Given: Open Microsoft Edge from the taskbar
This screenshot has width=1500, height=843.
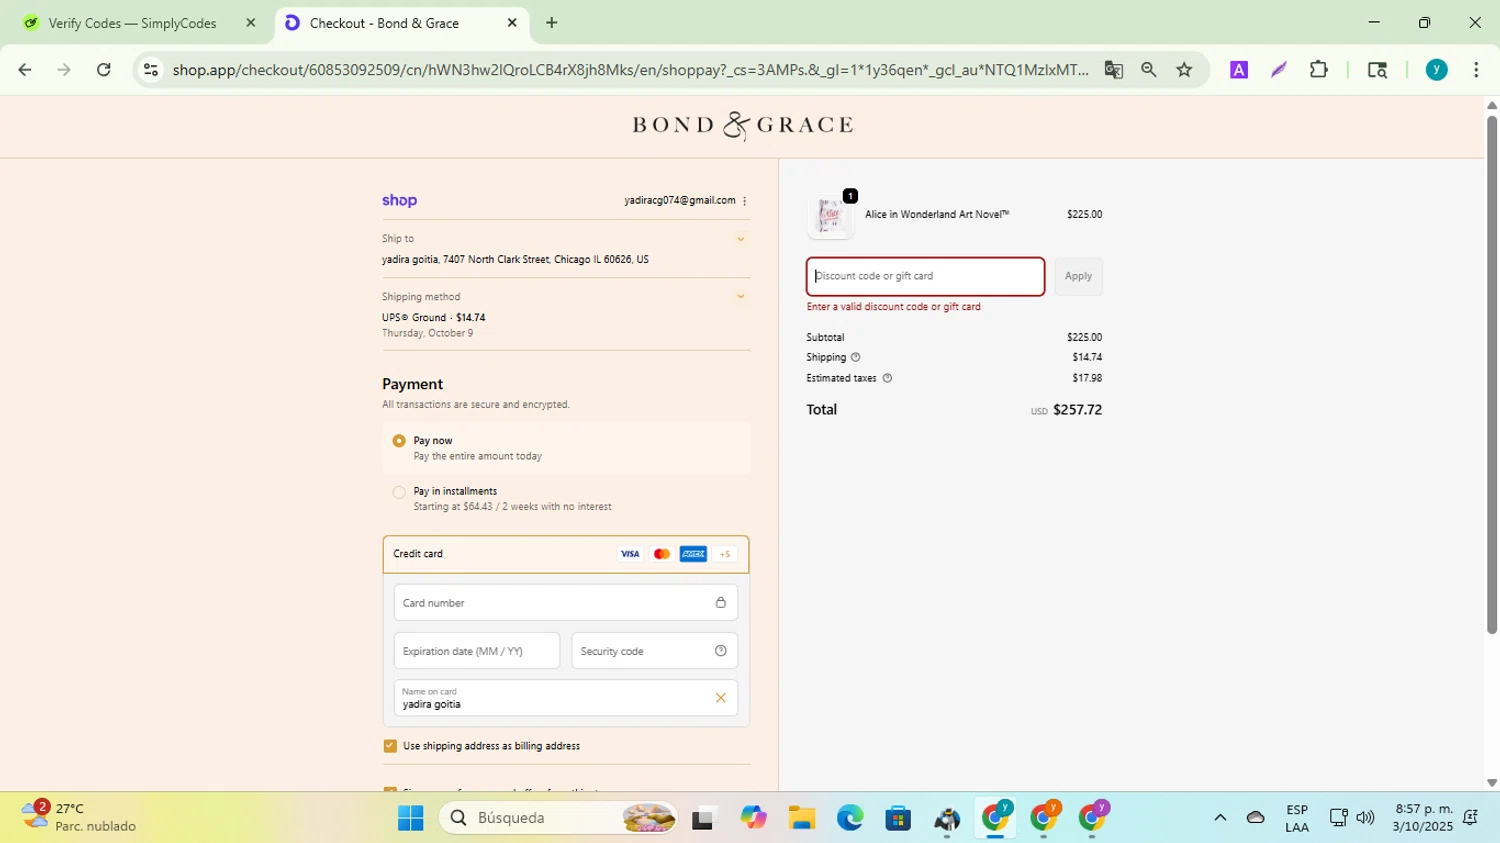Looking at the screenshot, I should click(850, 819).
